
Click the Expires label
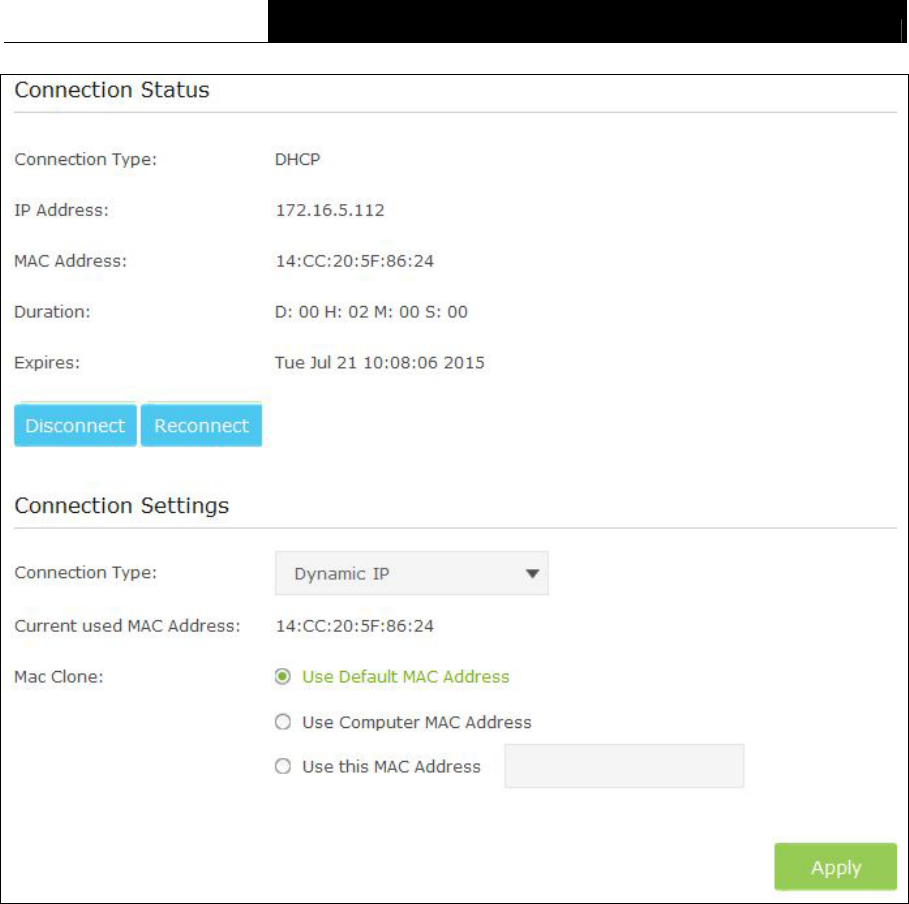click(47, 362)
